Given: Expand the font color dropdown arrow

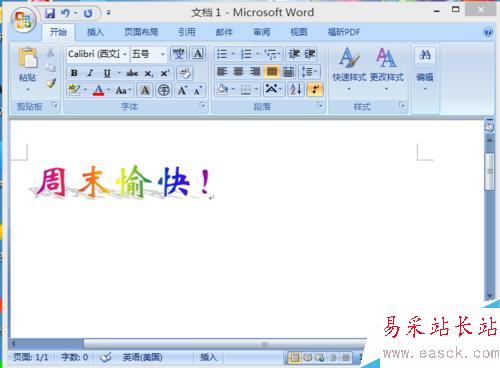Looking at the screenshot, I should pyautogui.click(x=109, y=90).
